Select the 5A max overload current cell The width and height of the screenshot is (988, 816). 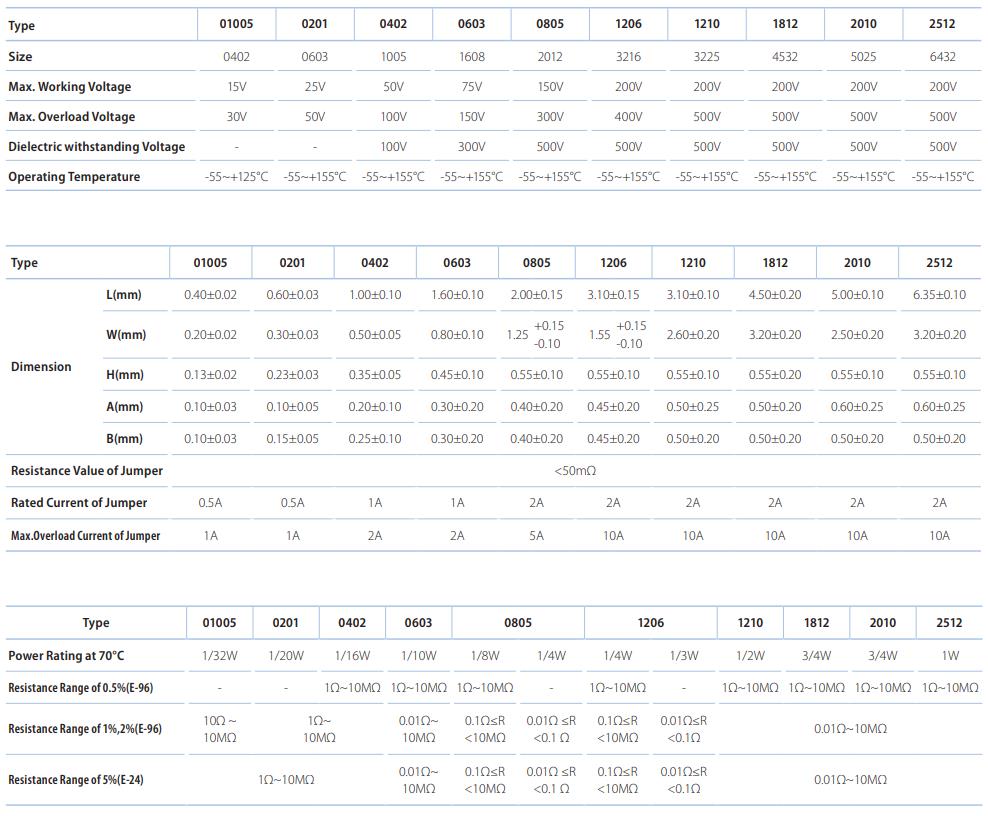tap(536, 536)
